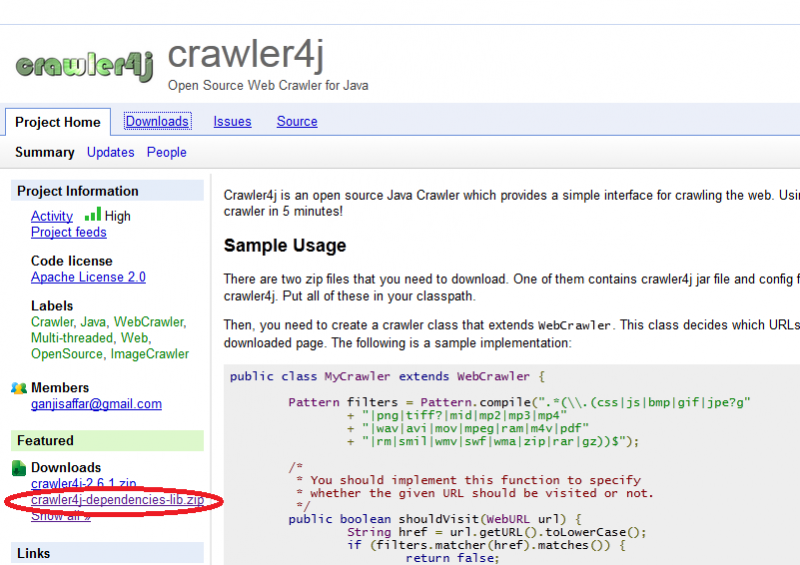This screenshot has width=800, height=565.
Task: Open the People subtab
Action: pos(167,152)
